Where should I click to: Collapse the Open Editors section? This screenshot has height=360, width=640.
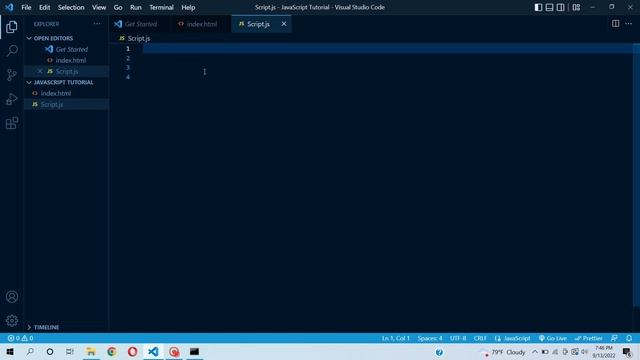(53, 38)
